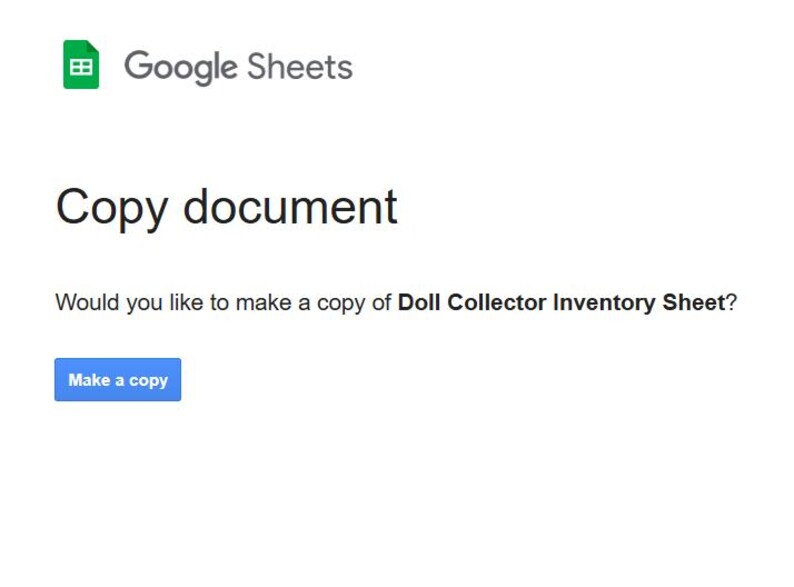
Task: Click the 'copy of' text before the document name
Action: coord(353,303)
